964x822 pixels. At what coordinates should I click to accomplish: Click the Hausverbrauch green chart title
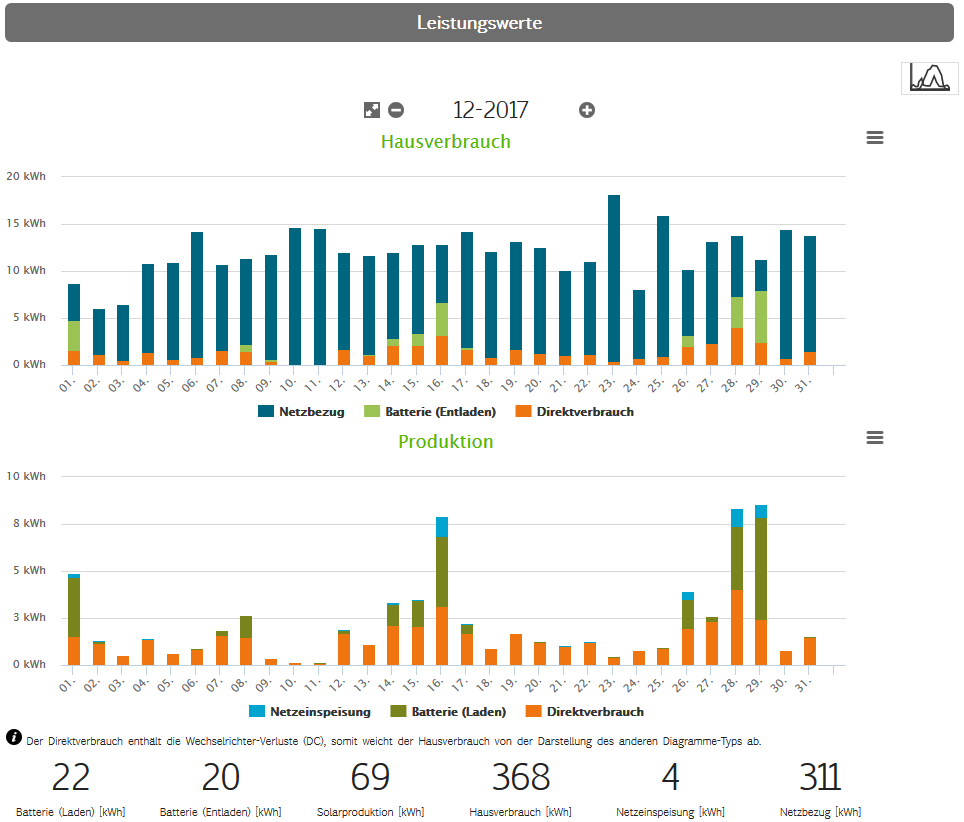coord(445,141)
